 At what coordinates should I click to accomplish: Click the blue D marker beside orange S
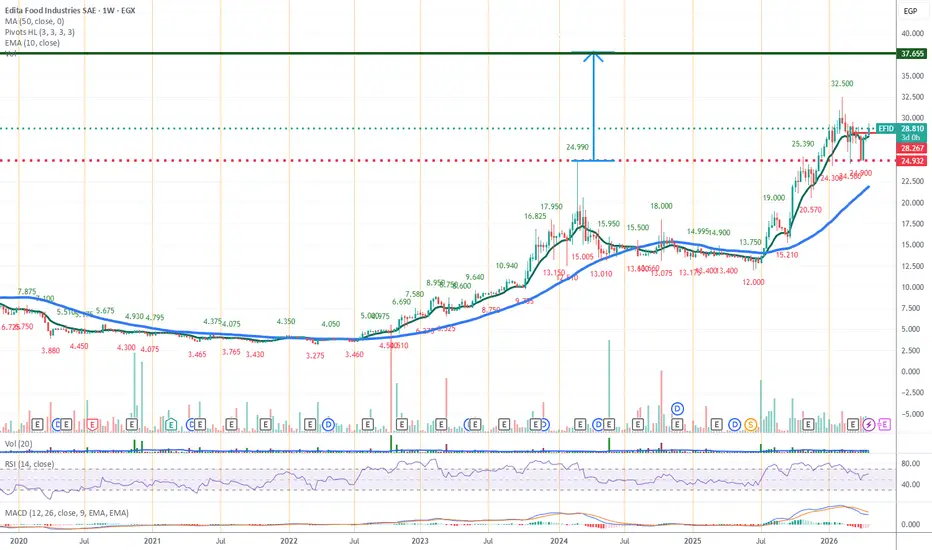(x=735, y=425)
